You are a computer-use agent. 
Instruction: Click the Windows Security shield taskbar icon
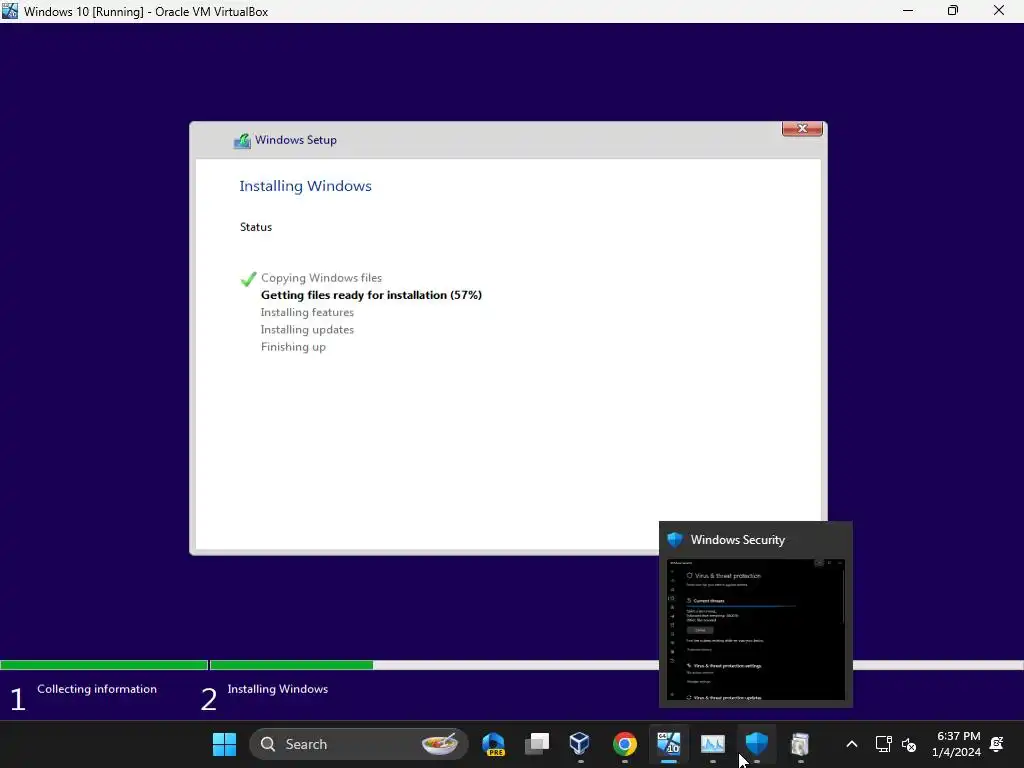tap(756, 744)
